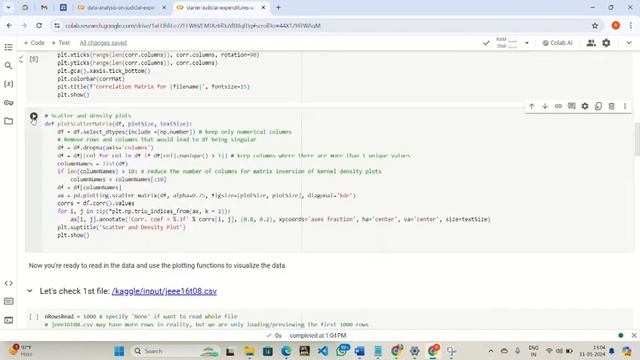
Task: View RAM and Disk resource usage
Action: (506, 43)
